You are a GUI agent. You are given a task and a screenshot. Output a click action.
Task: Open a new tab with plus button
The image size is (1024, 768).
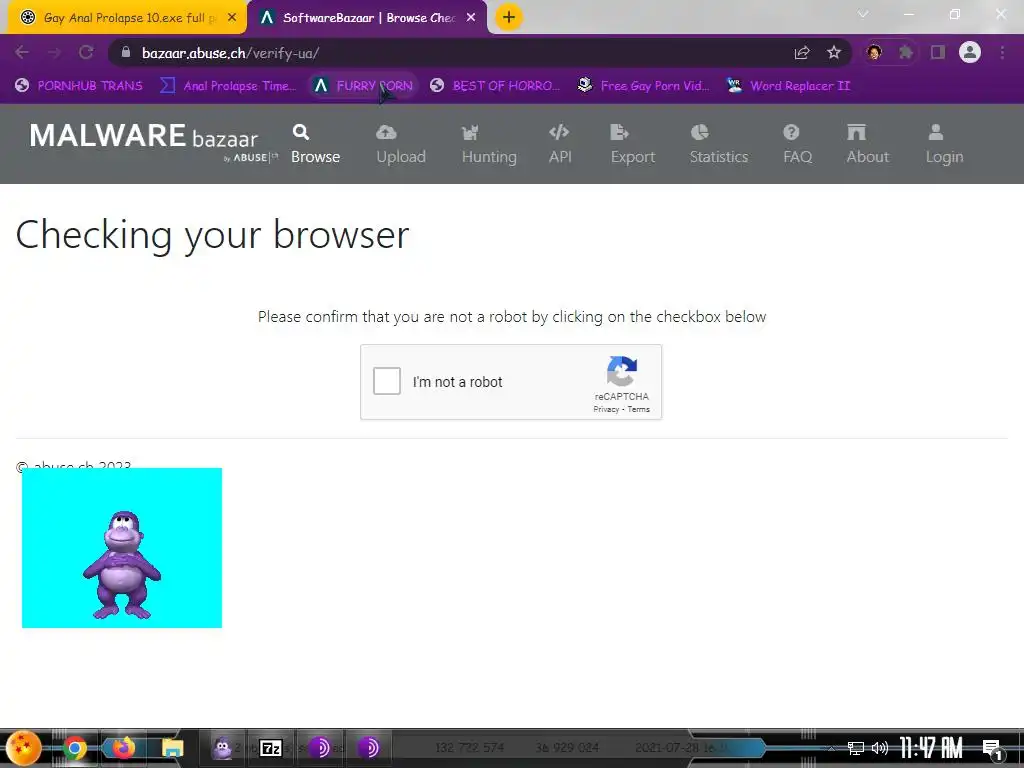[x=509, y=17]
